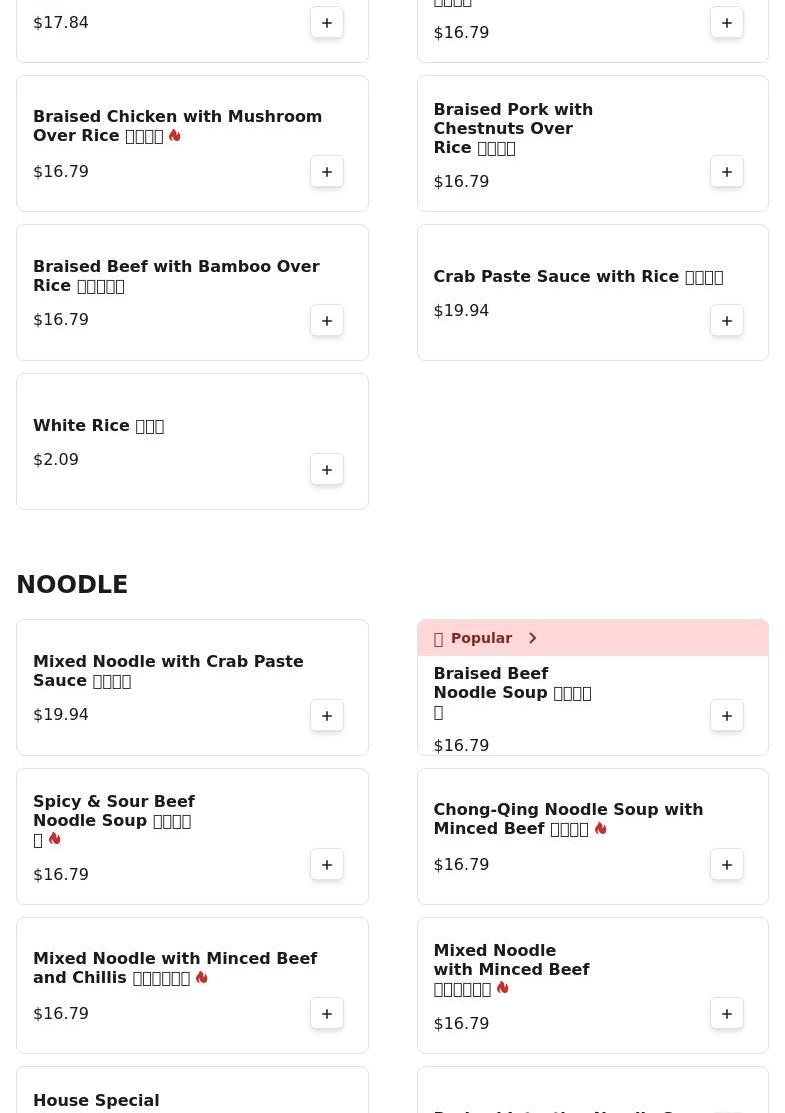
Task: Add Crab Paste Sauce with Rice
Action: tap(727, 321)
